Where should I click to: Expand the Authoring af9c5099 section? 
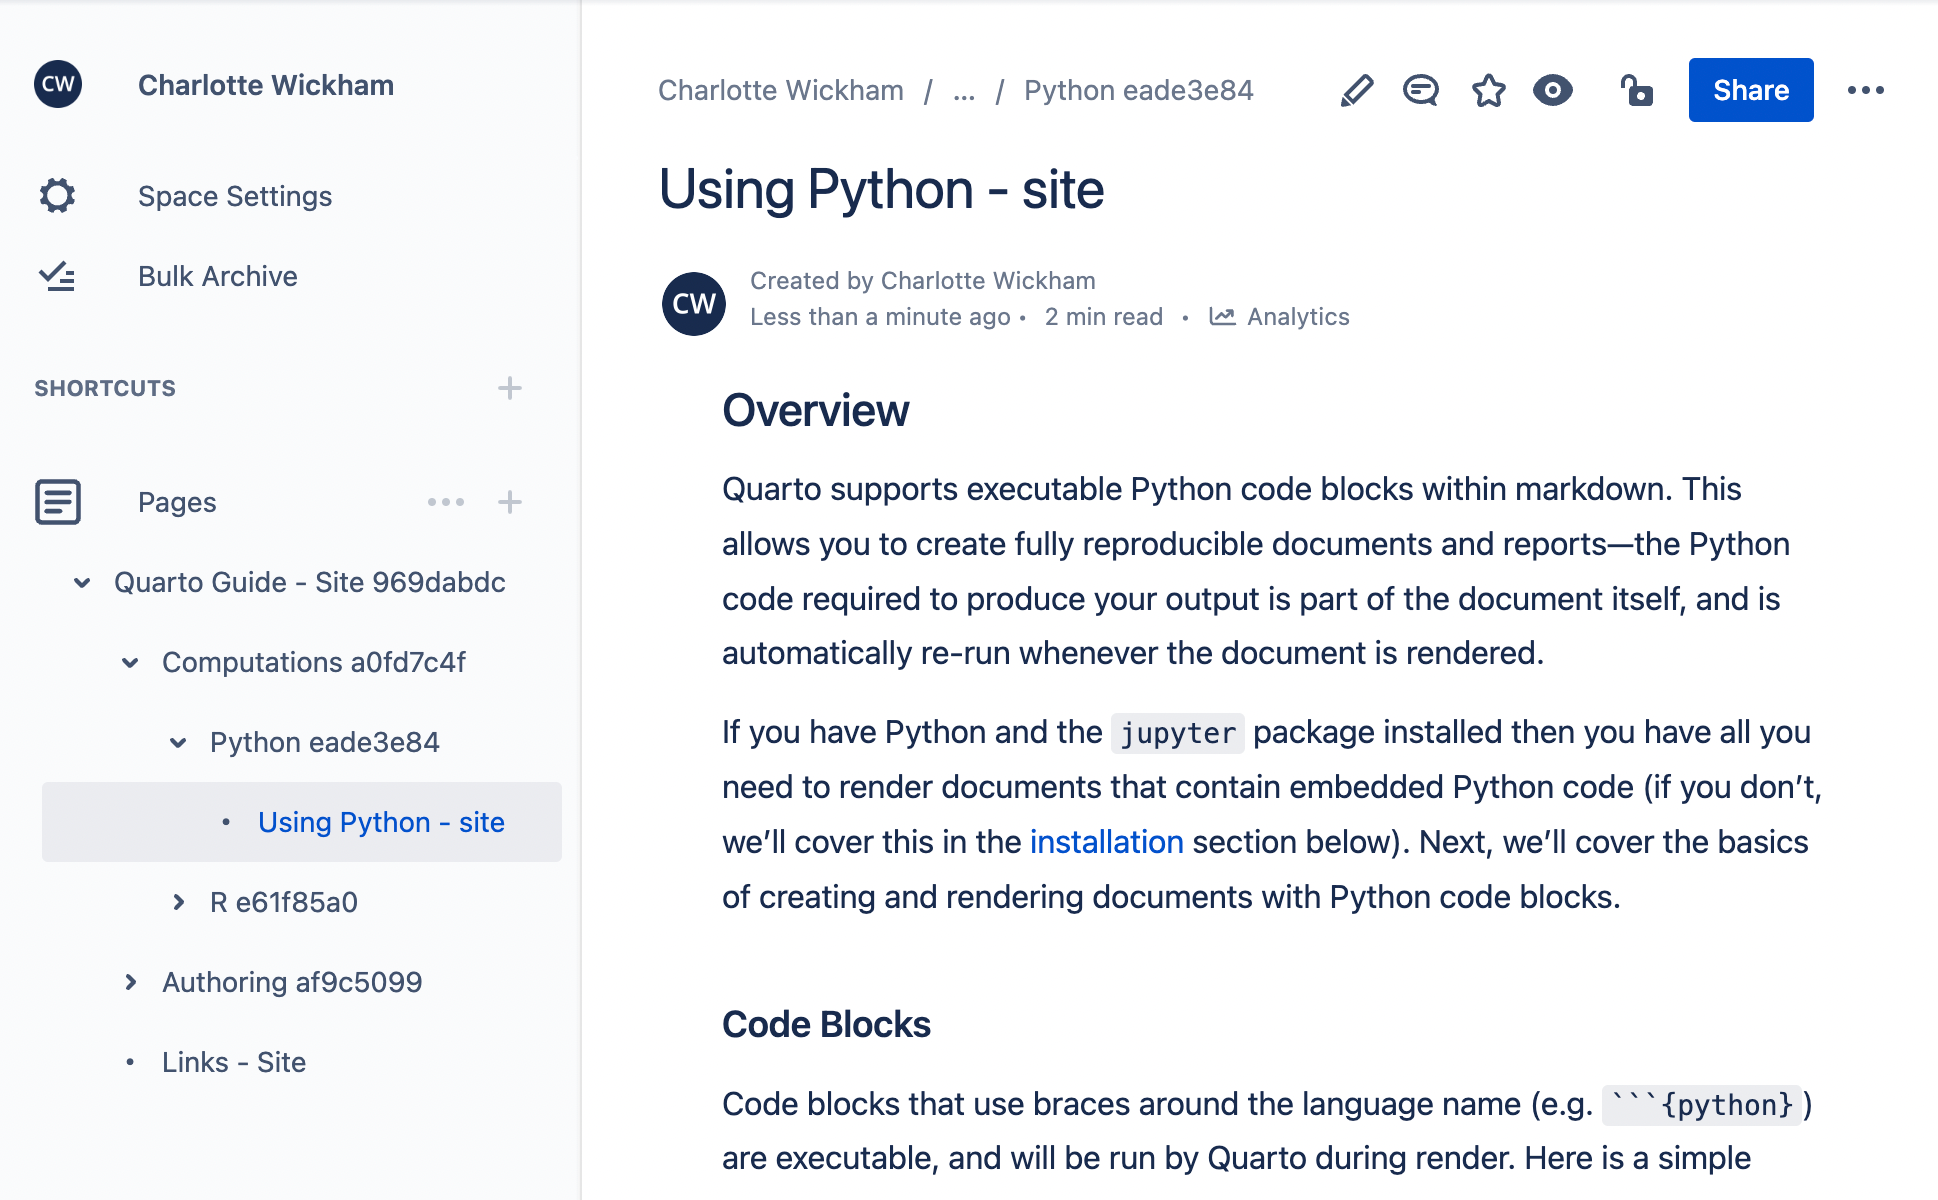tap(130, 981)
